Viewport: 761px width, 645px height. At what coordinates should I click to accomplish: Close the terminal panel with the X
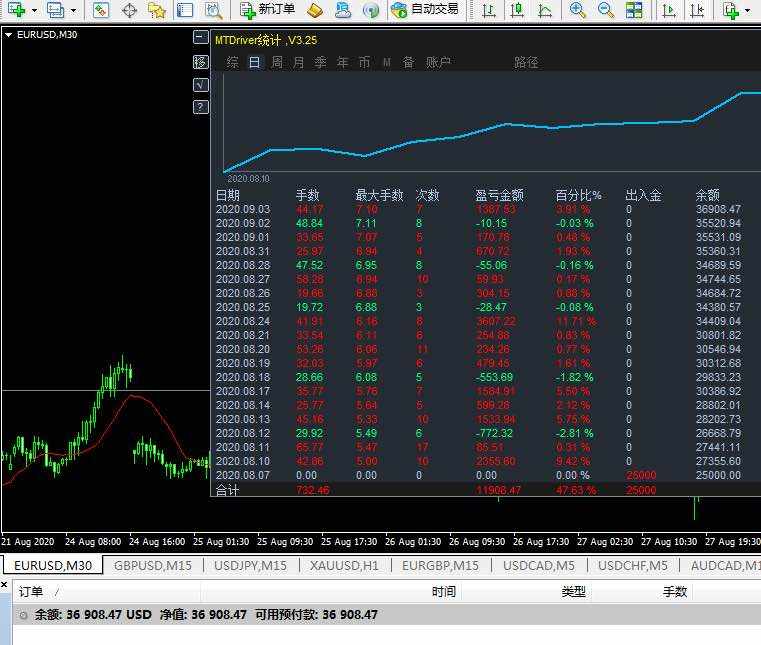click(4, 585)
